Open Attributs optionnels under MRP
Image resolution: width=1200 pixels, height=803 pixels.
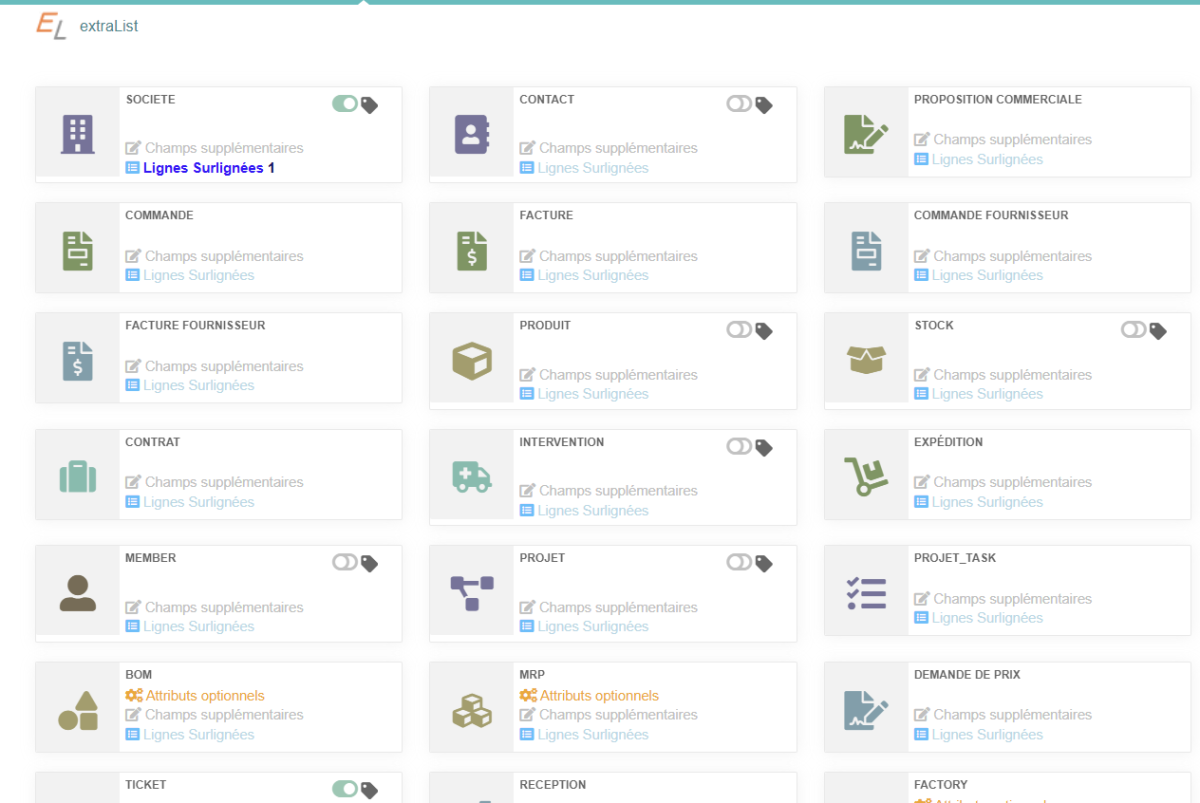coord(598,695)
